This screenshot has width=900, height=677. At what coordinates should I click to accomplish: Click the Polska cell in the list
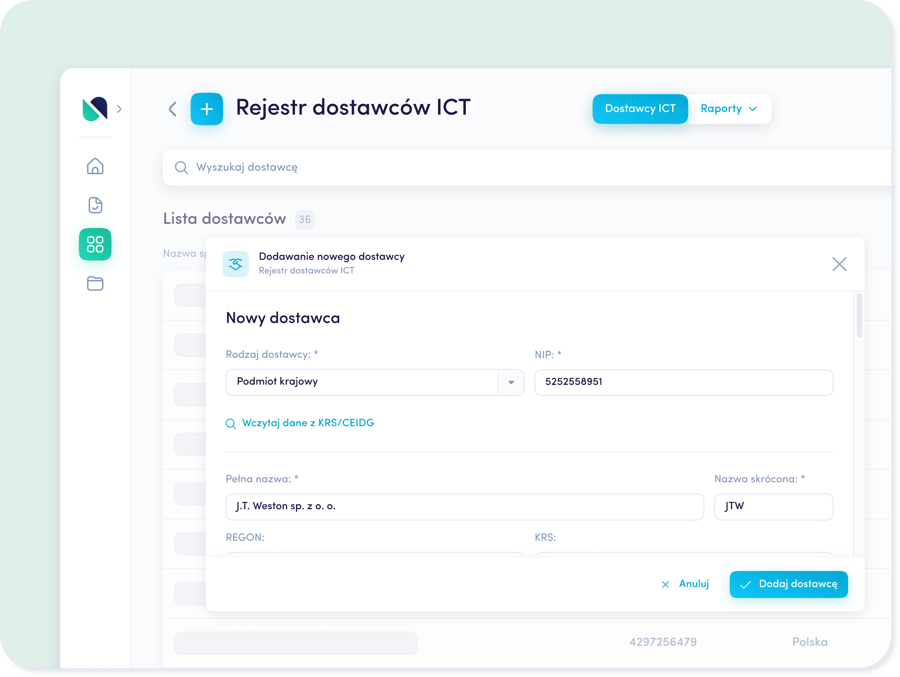click(x=810, y=642)
